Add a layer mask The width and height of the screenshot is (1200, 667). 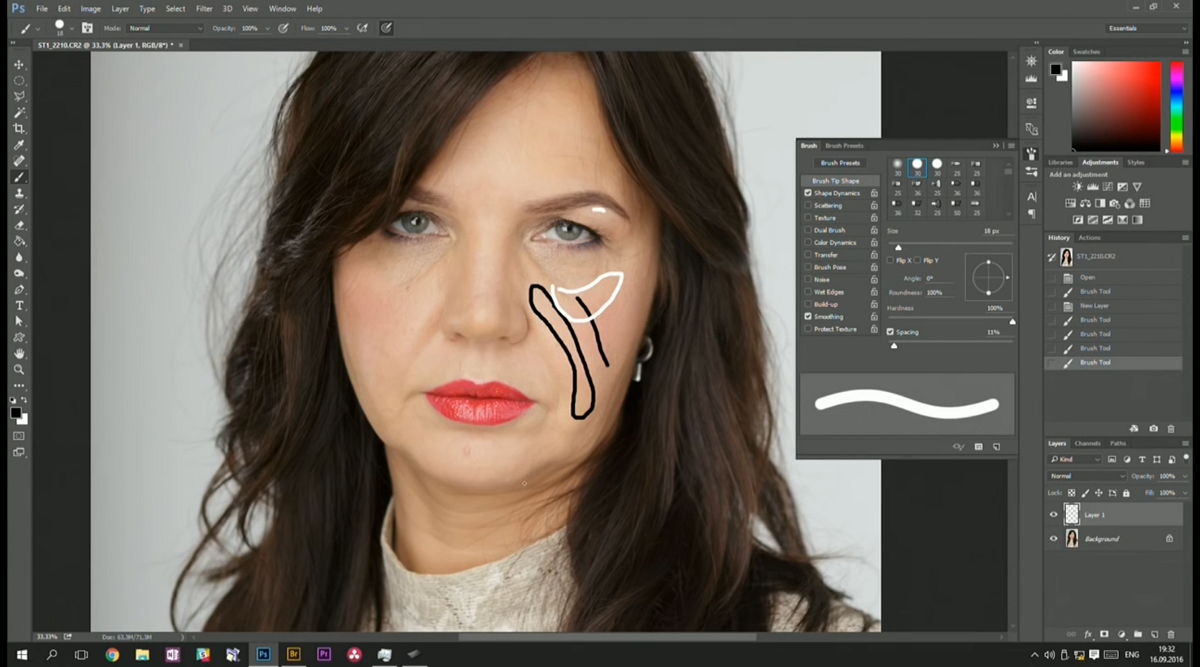1104,635
